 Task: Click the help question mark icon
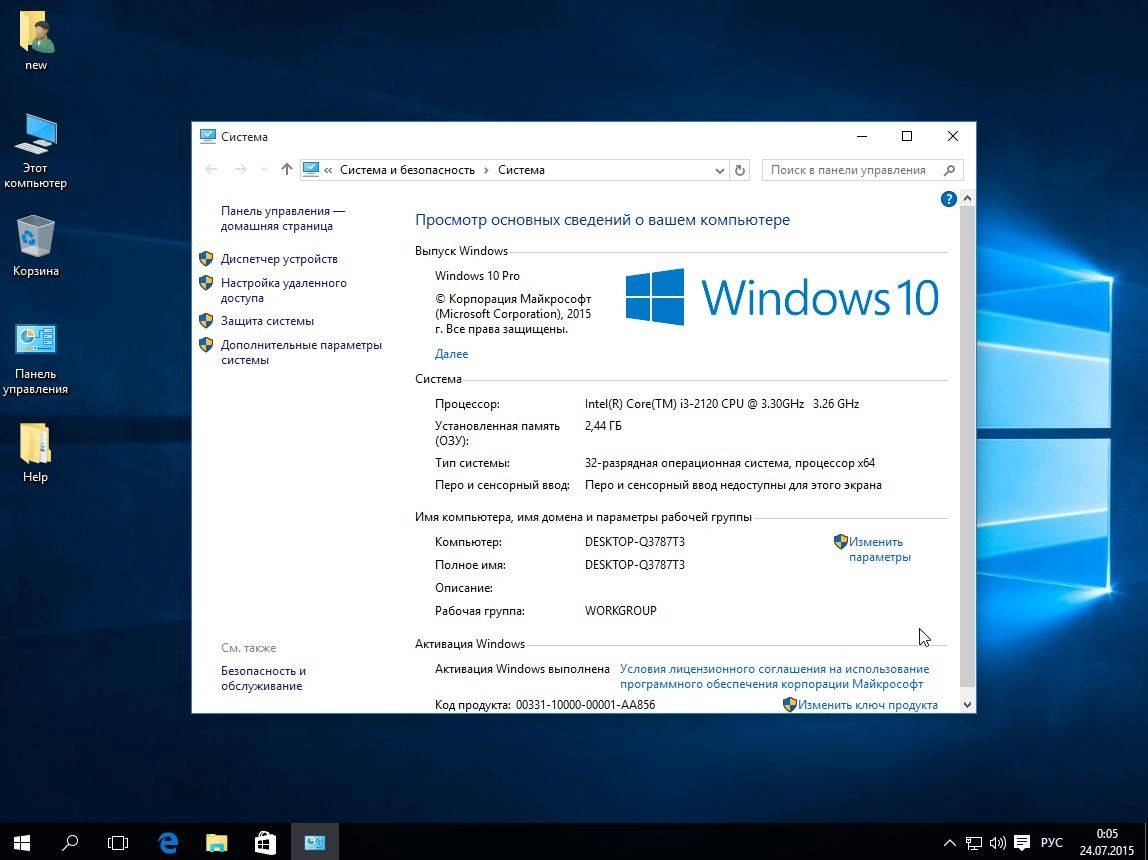tap(948, 199)
